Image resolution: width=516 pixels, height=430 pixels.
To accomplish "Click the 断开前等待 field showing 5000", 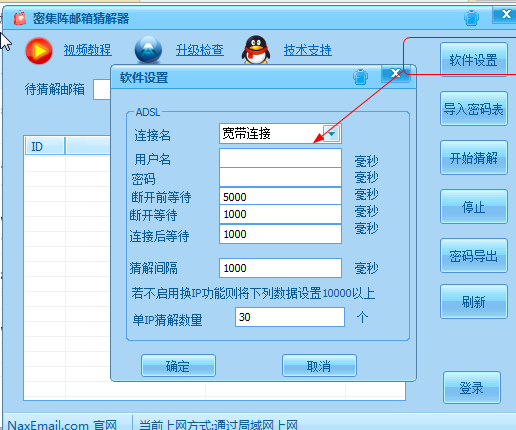I will 280,196.
